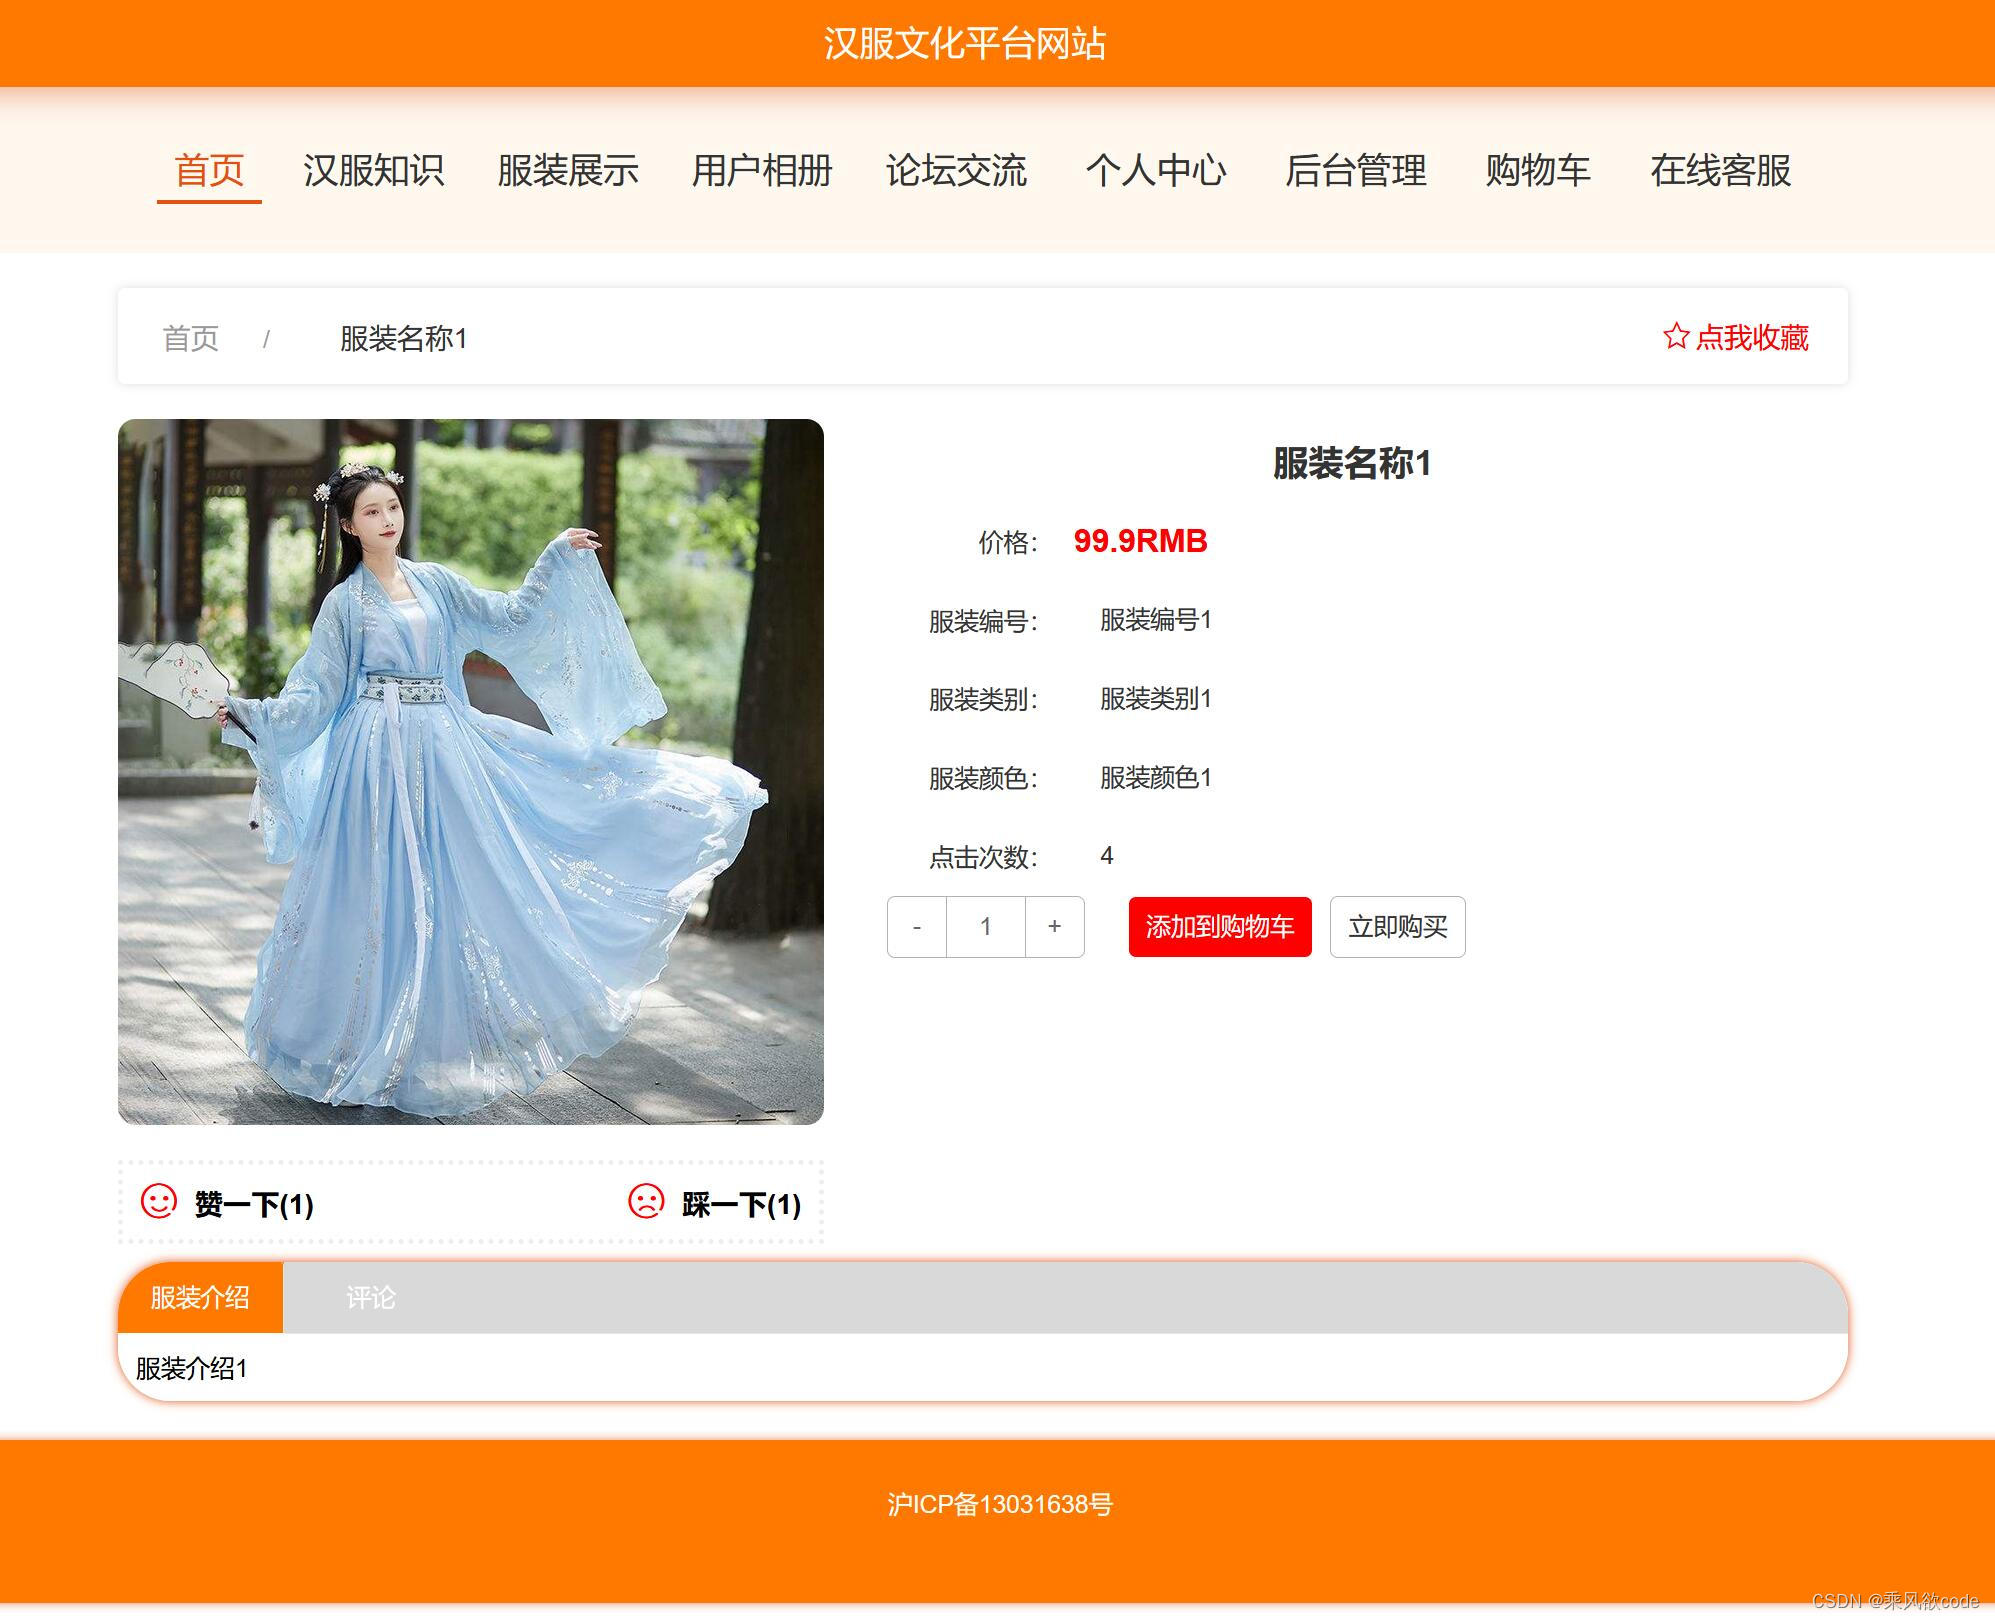Open 在线客服 online support
This screenshot has width=1995, height=1620.
click(x=1720, y=171)
